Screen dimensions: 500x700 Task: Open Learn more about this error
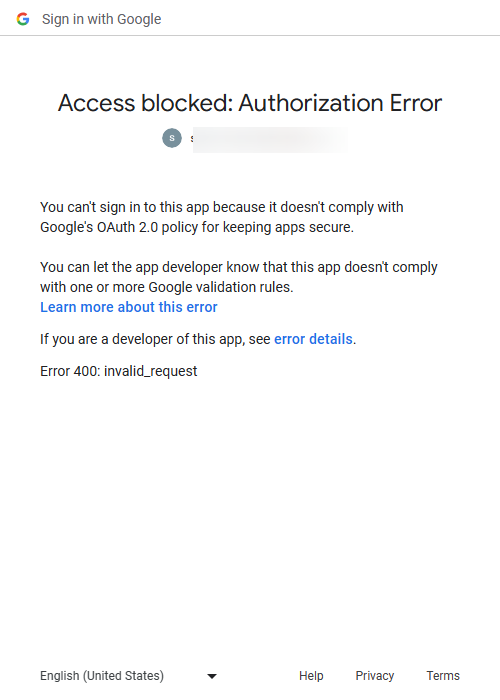point(129,307)
